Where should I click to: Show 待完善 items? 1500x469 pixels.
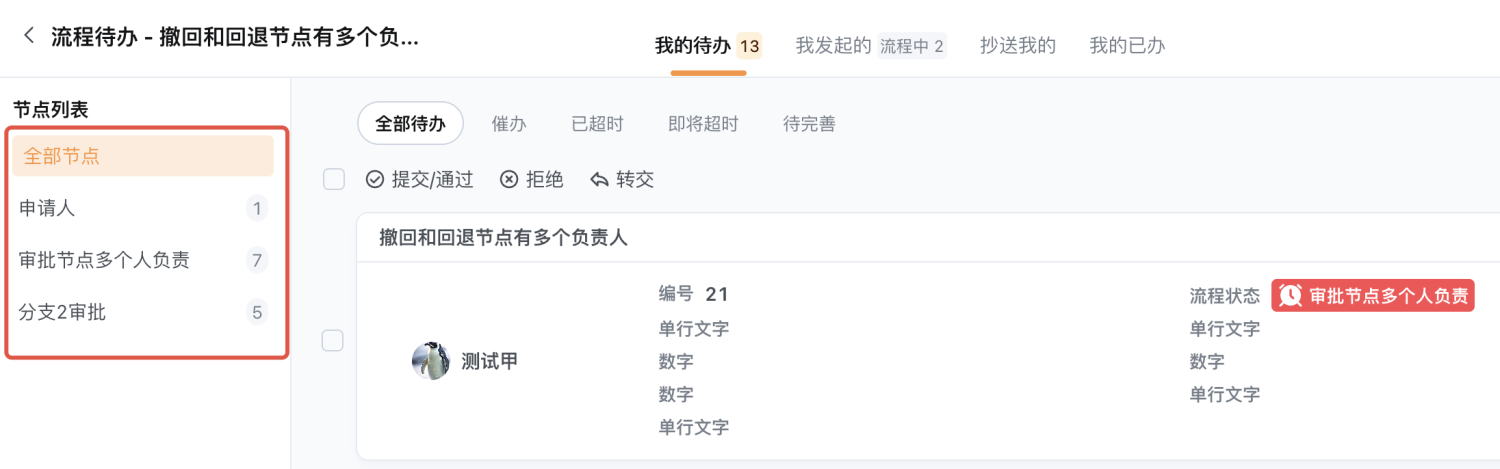click(x=809, y=124)
